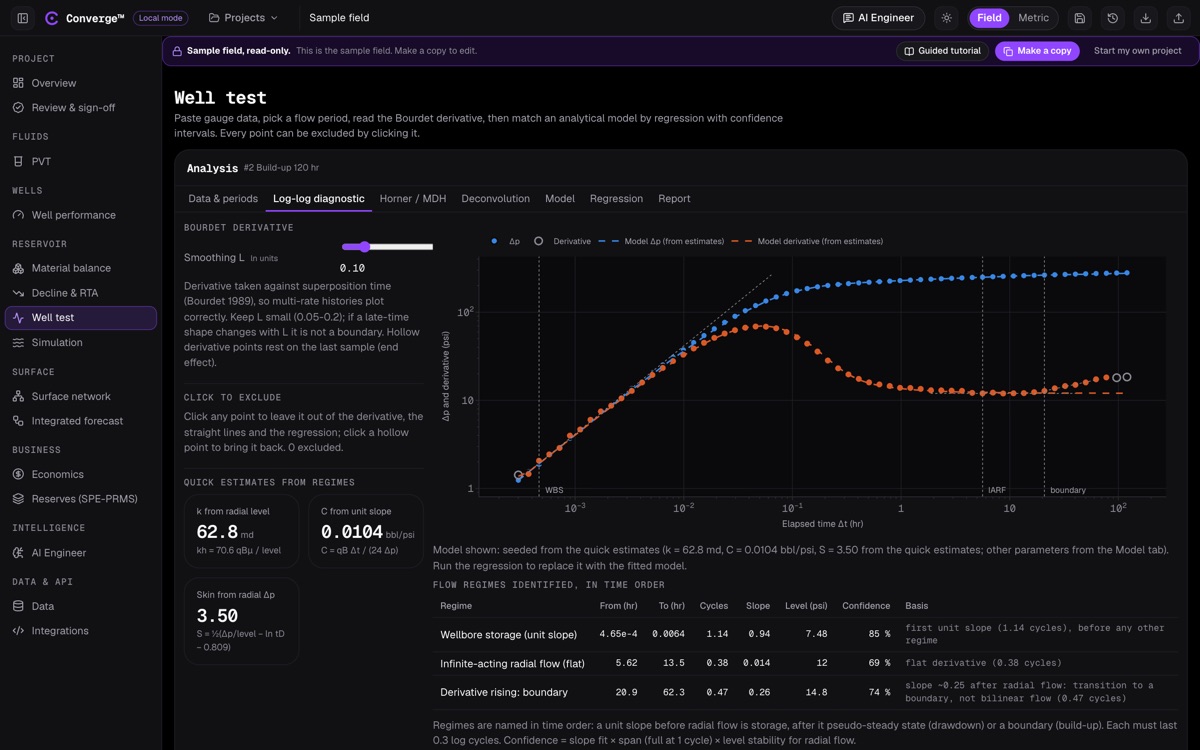Select the Regression tab
The height and width of the screenshot is (750, 1200).
[616, 198]
